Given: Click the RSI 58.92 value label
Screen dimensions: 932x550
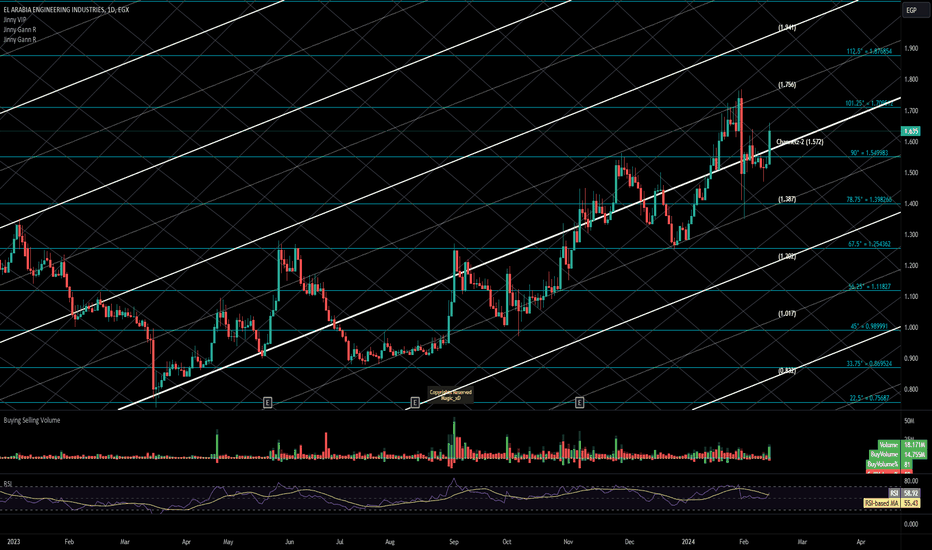Looking at the screenshot, I should [x=905, y=494].
